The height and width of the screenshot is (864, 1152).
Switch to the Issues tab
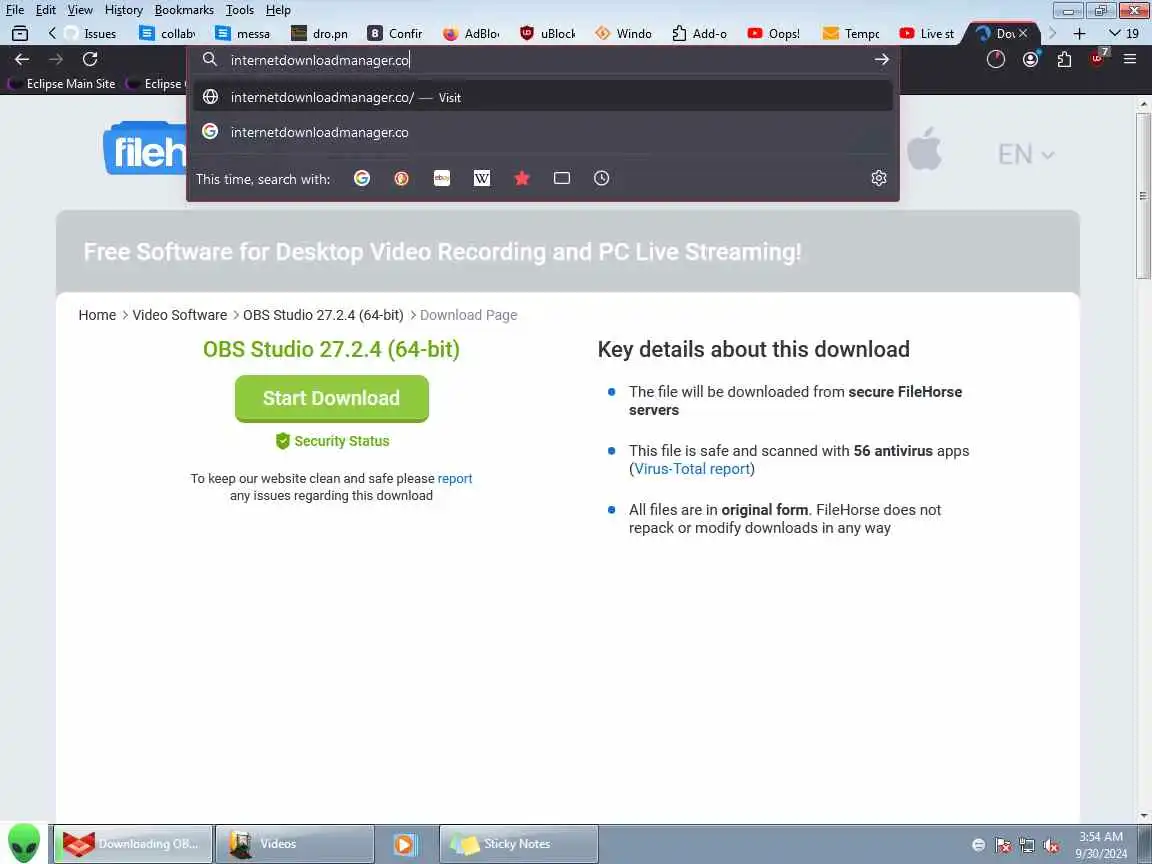tap(91, 33)
